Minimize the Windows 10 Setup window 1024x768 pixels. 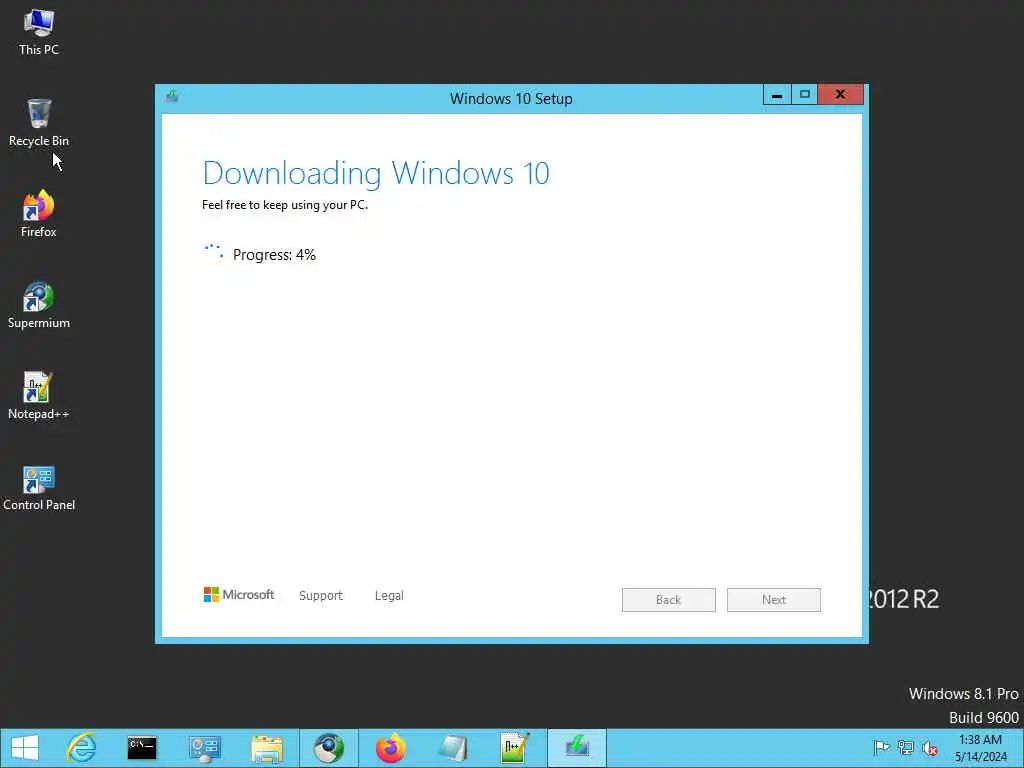point(777,95)
